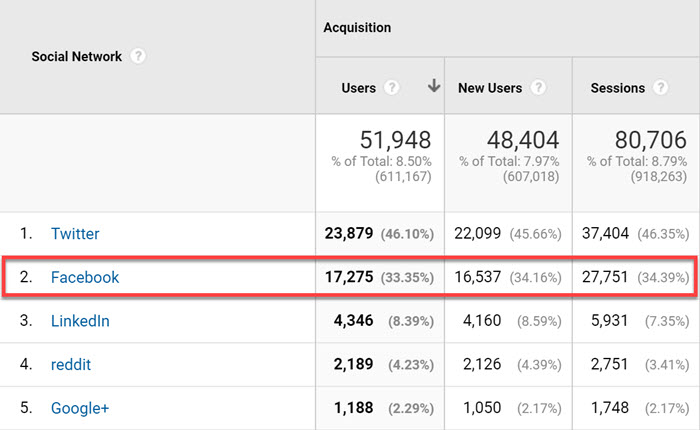The image size is (700, 430).
Task: Open the Users column help icon
Action: click(392, 88)
